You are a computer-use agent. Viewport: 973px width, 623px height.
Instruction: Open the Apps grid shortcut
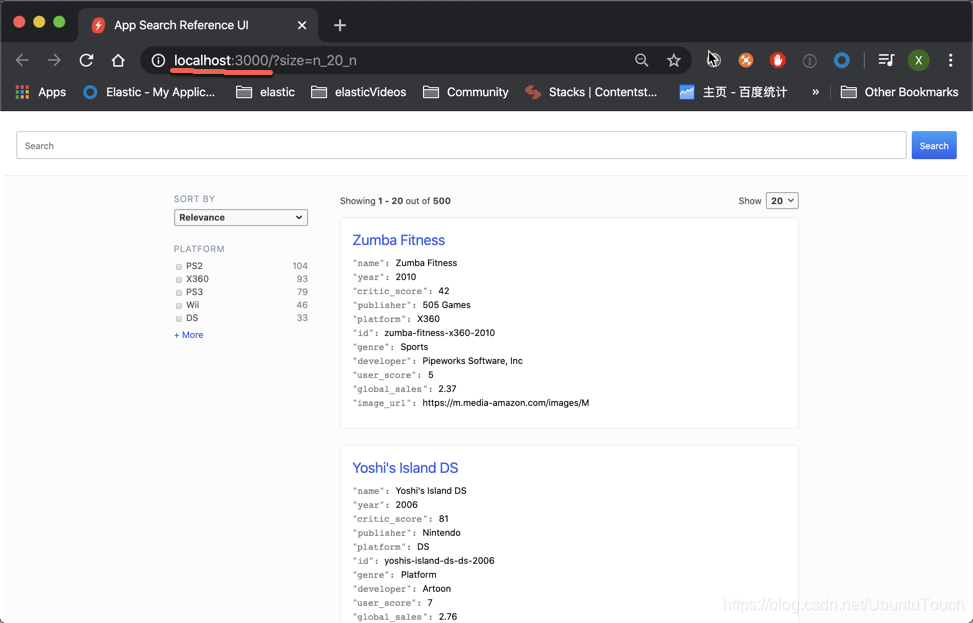coord(40,92)
